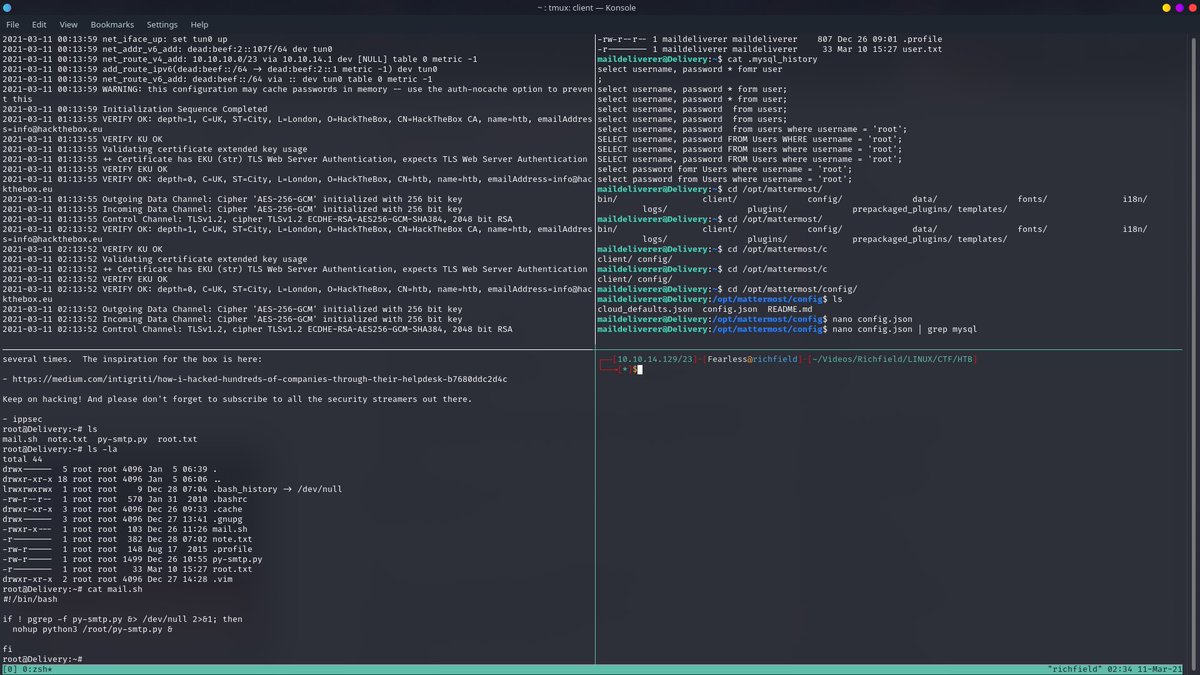
Task: Click README.md in ls output
Action: (x=792, y=310)
